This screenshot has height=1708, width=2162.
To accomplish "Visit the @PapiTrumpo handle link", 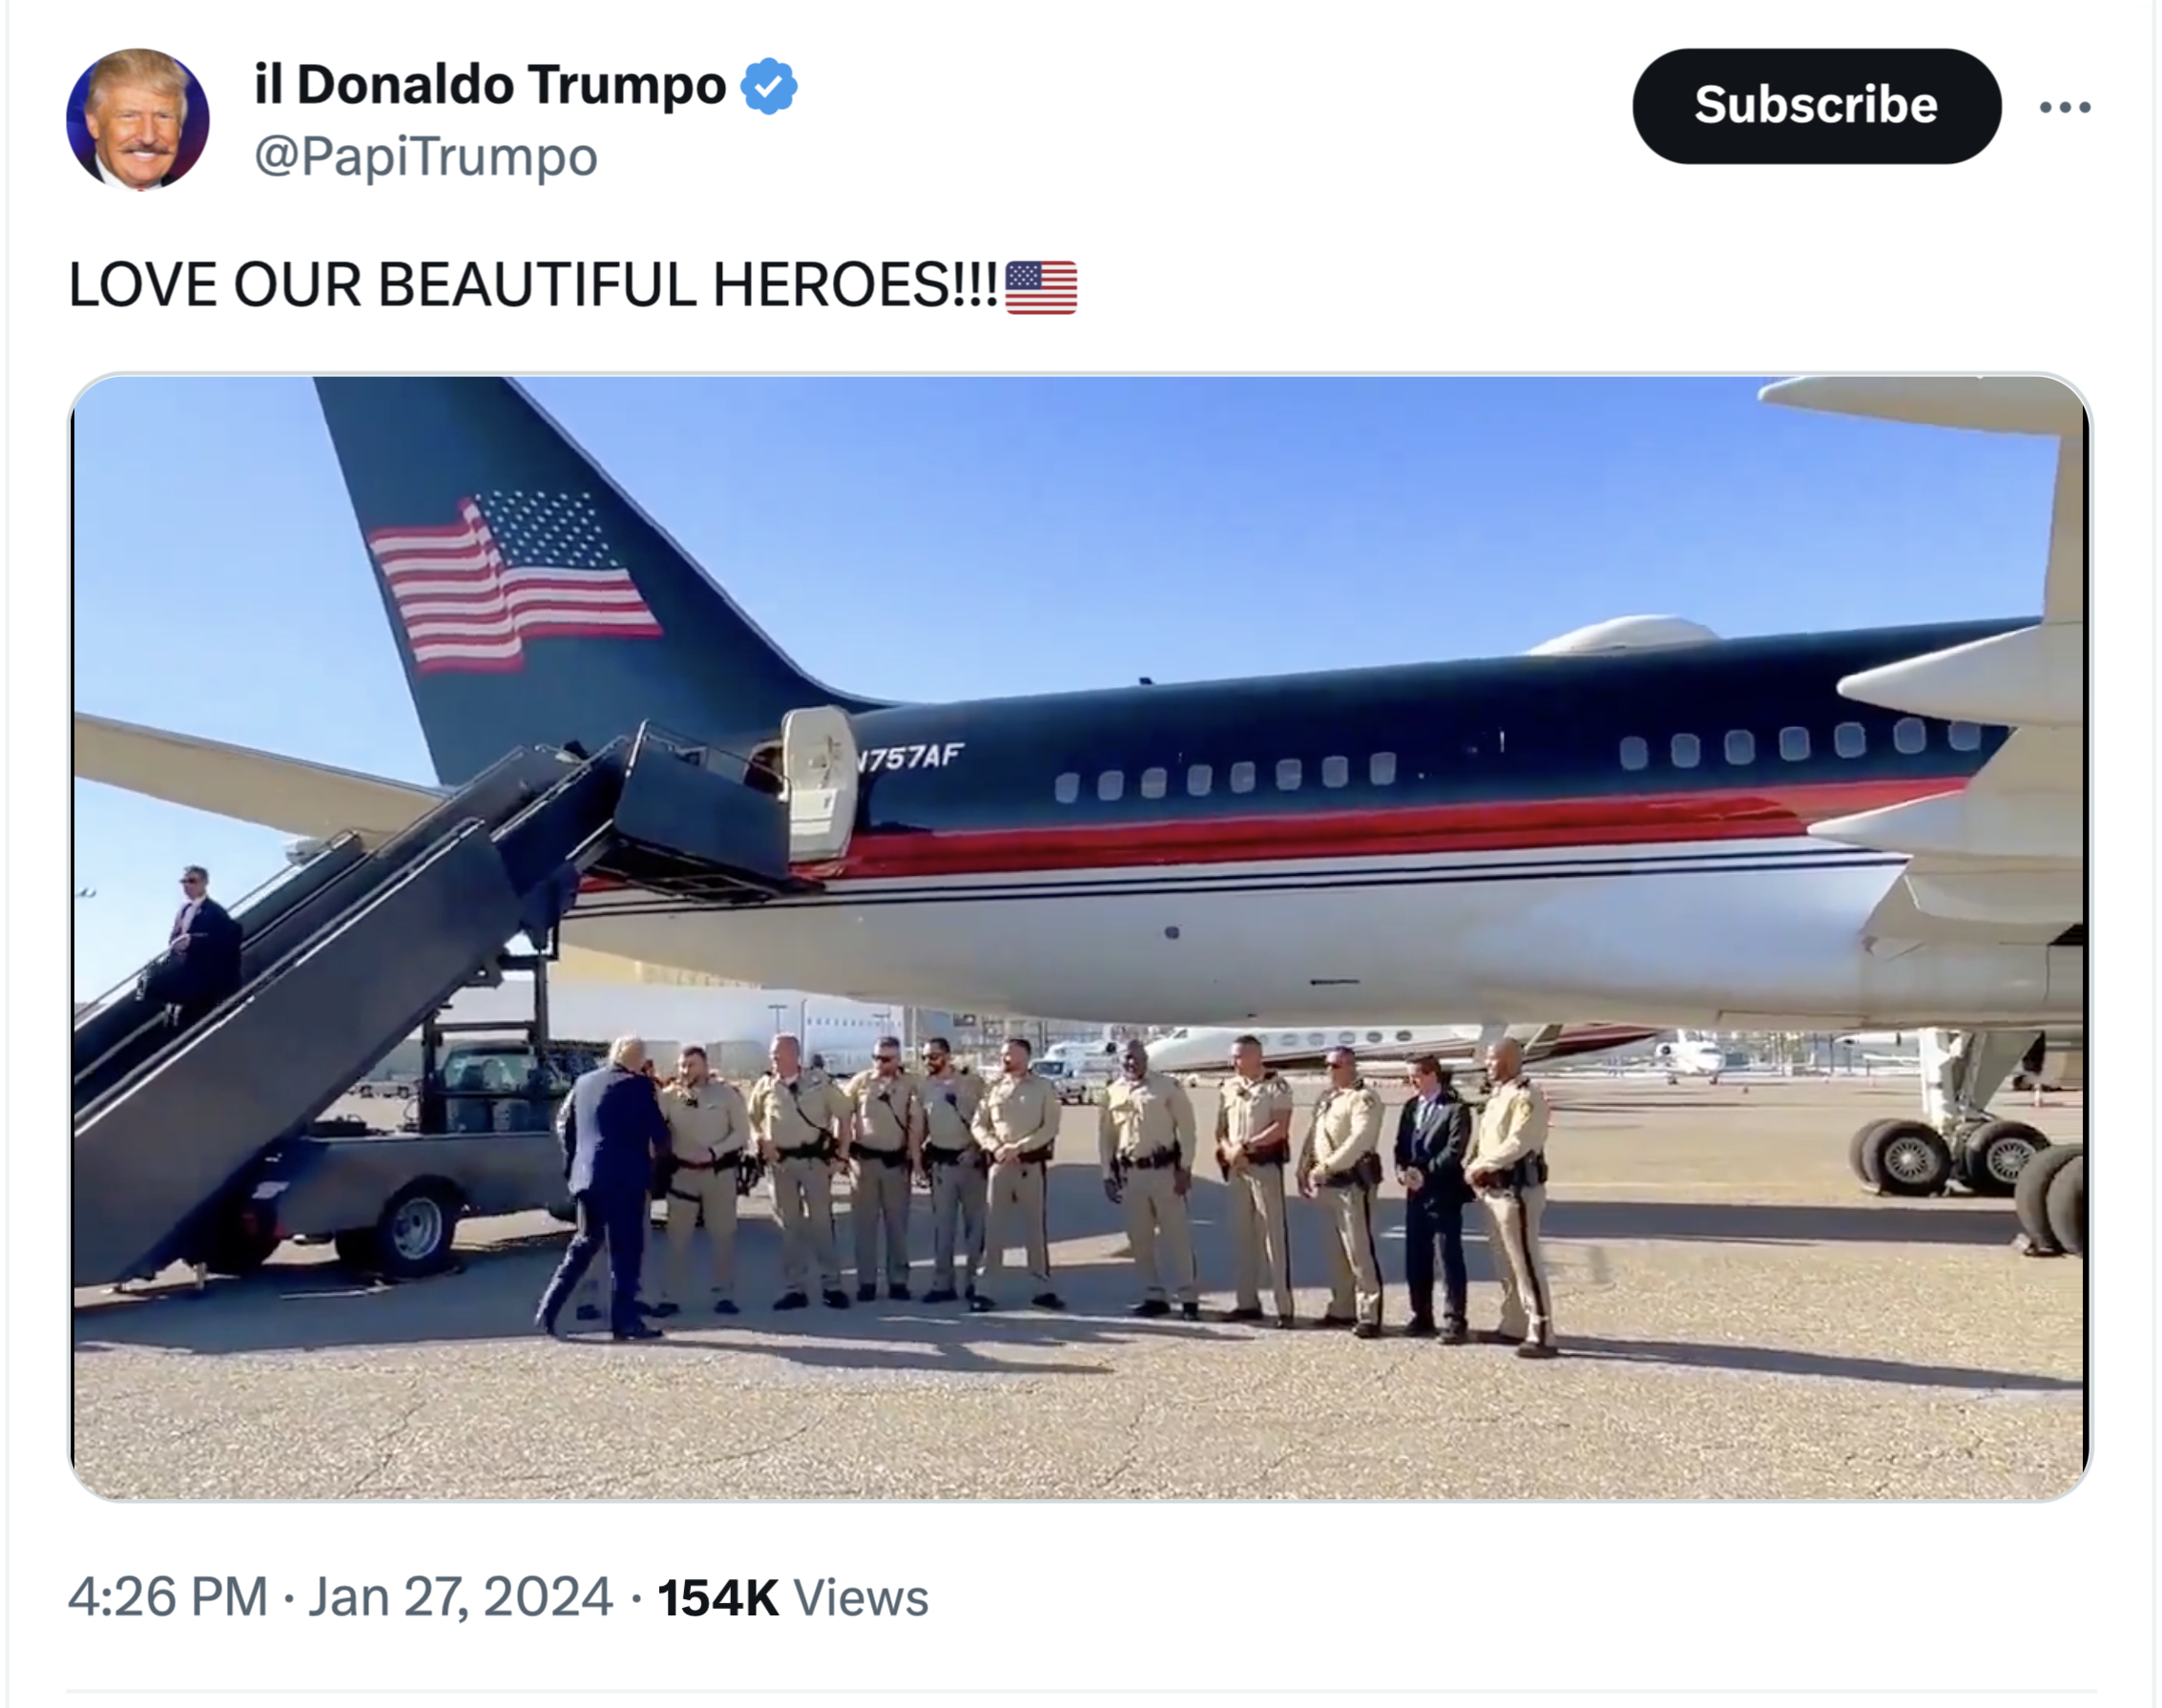I will coord(426,156).
